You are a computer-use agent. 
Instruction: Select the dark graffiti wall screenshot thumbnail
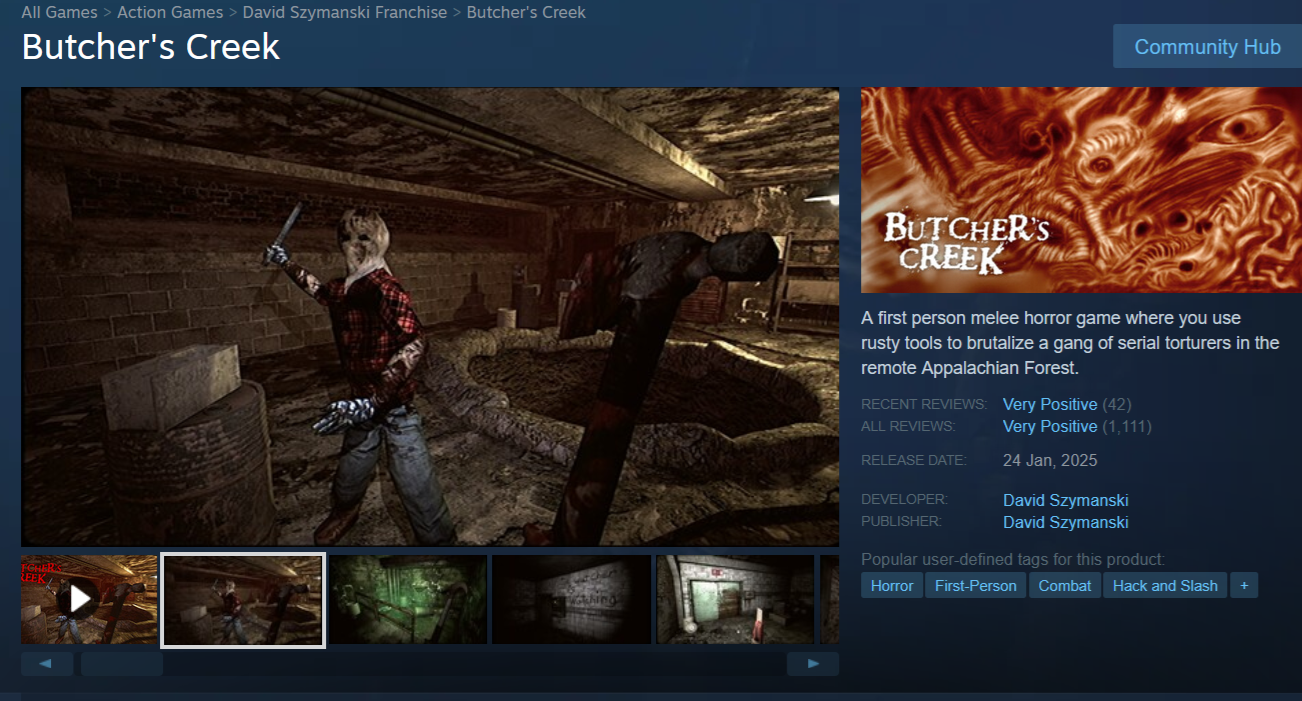(x=572, y=599)
